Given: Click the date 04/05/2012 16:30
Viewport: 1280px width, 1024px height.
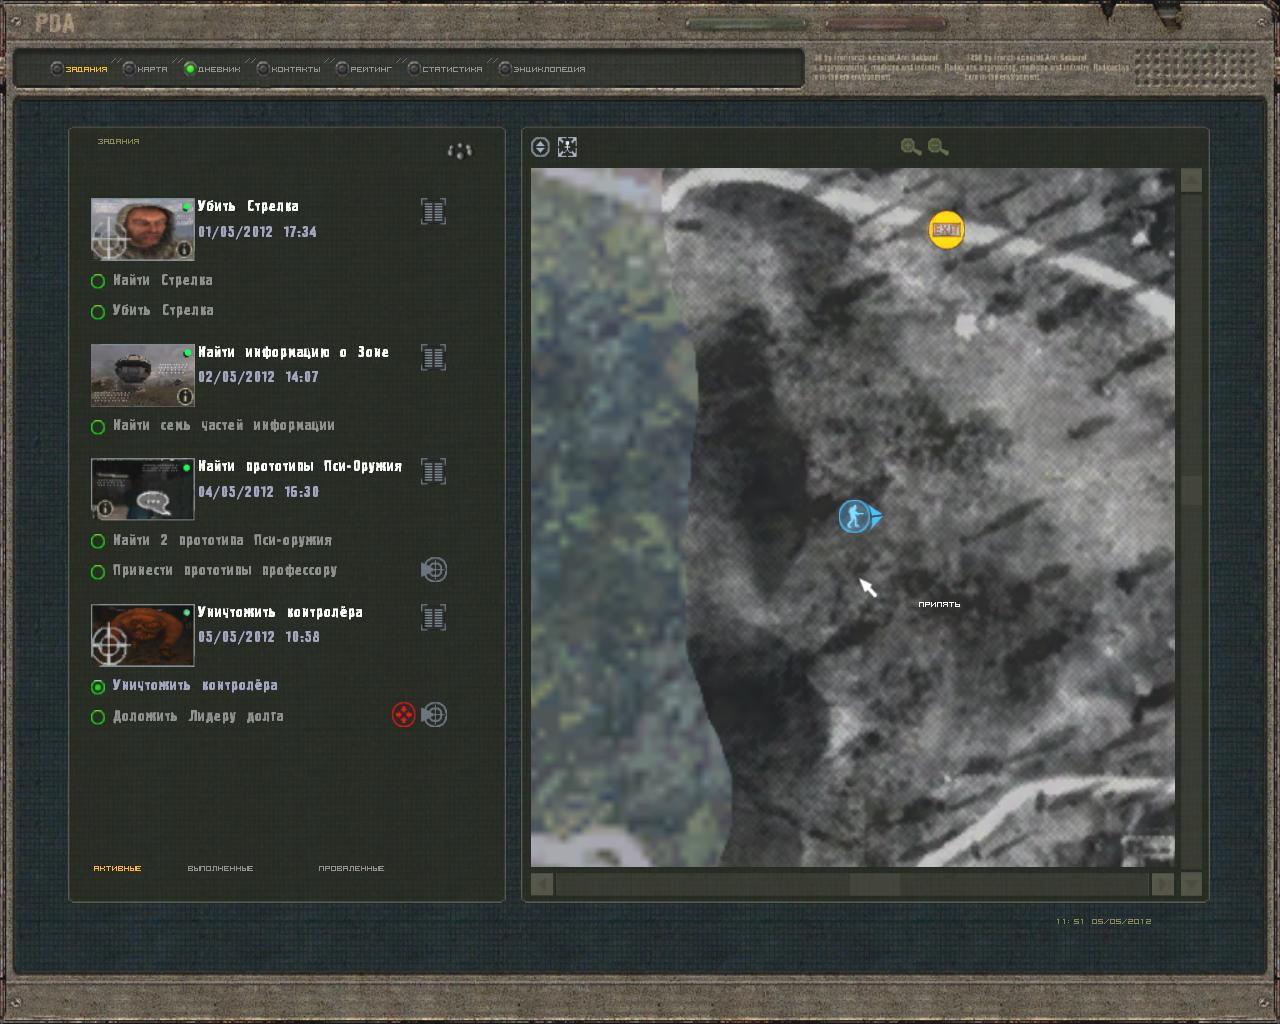Looking at the screenshot, I should 258,492.
